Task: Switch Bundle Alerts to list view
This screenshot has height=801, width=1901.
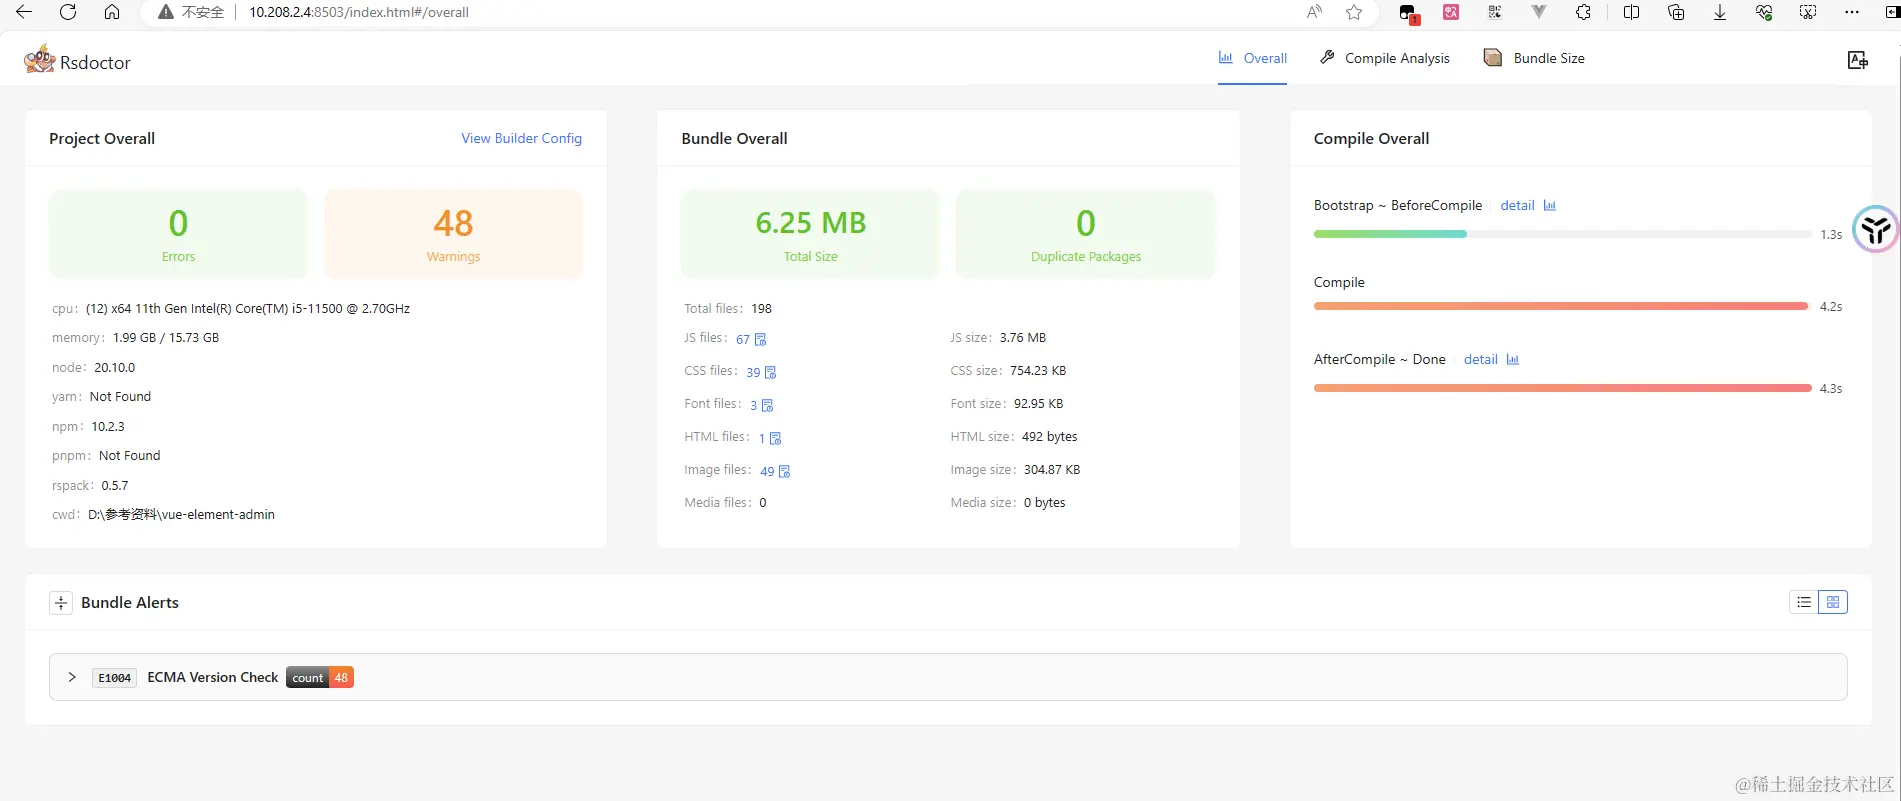Action: click(1804, 602)
